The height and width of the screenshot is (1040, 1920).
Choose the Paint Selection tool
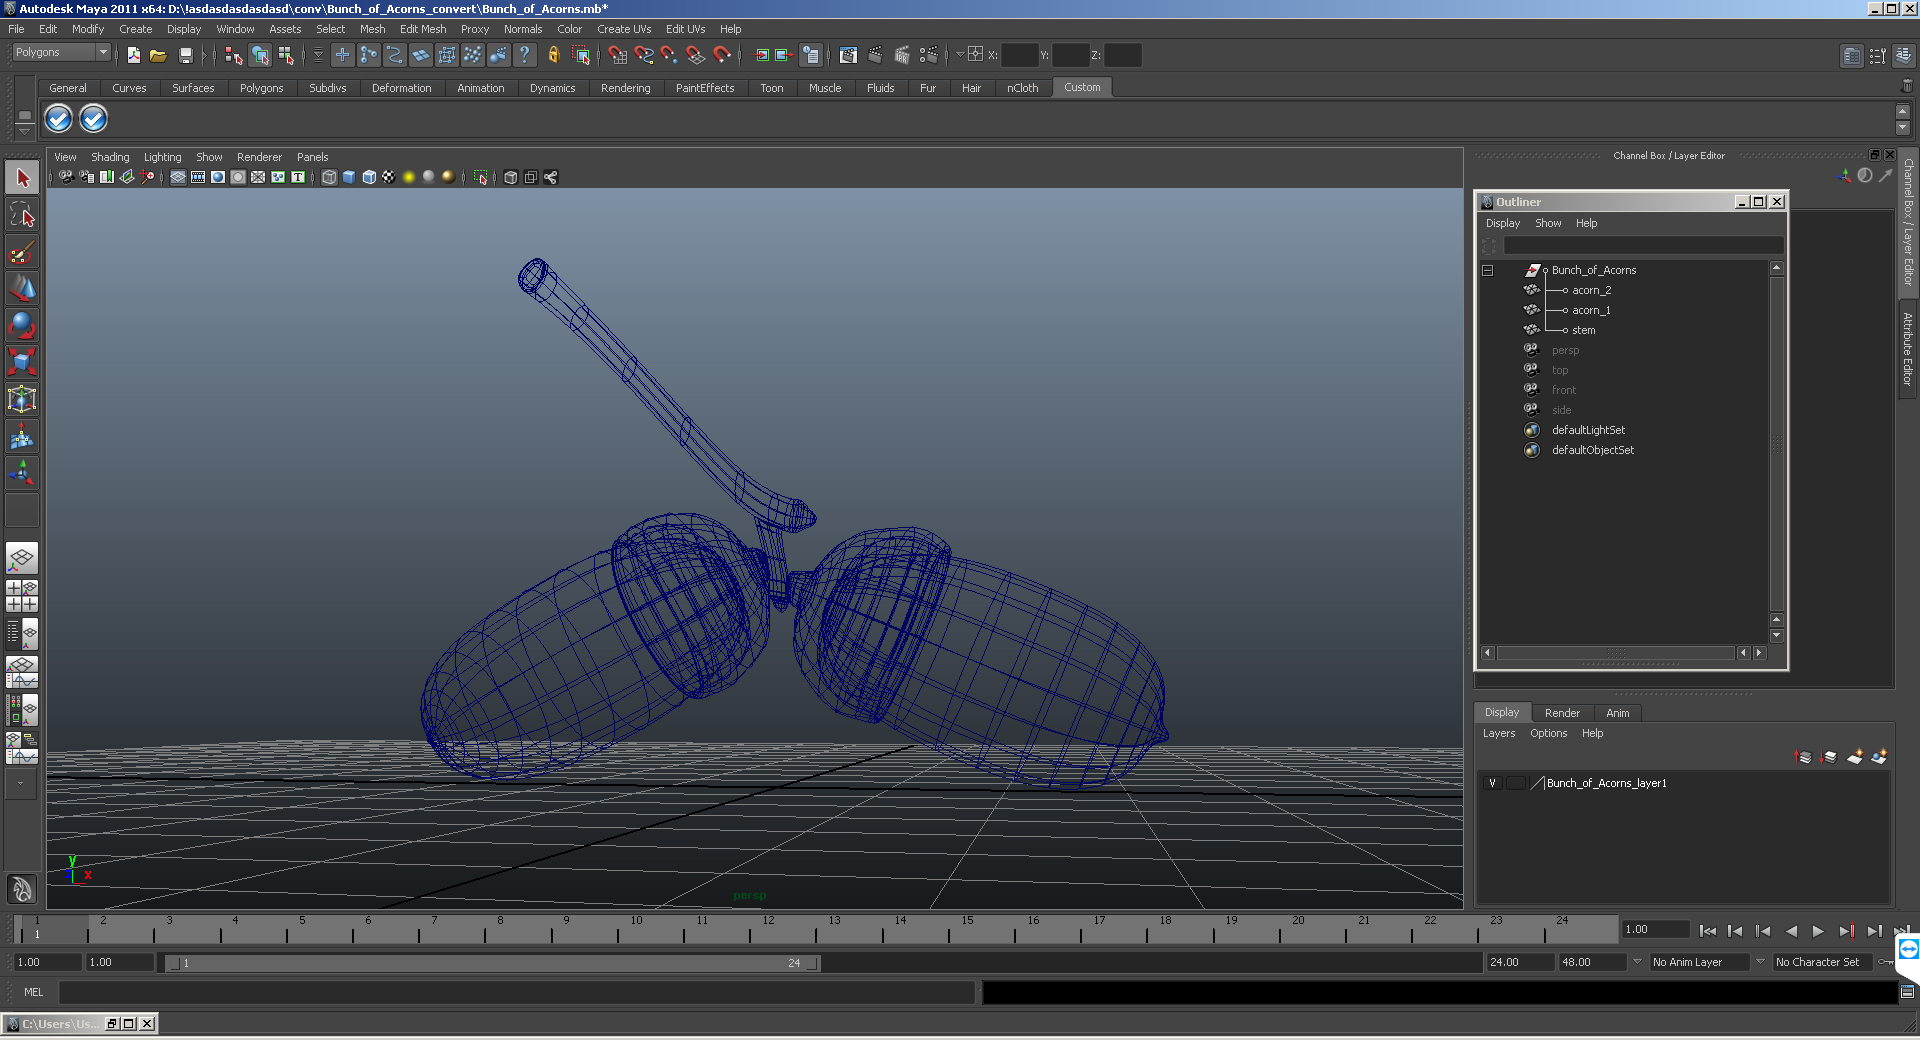point(22,252)
